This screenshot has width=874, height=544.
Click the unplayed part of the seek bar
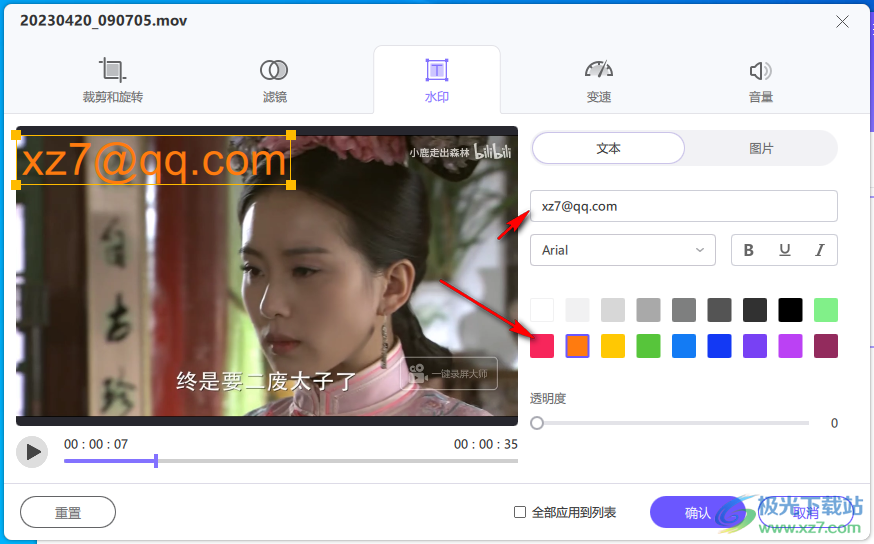point(338,461)
